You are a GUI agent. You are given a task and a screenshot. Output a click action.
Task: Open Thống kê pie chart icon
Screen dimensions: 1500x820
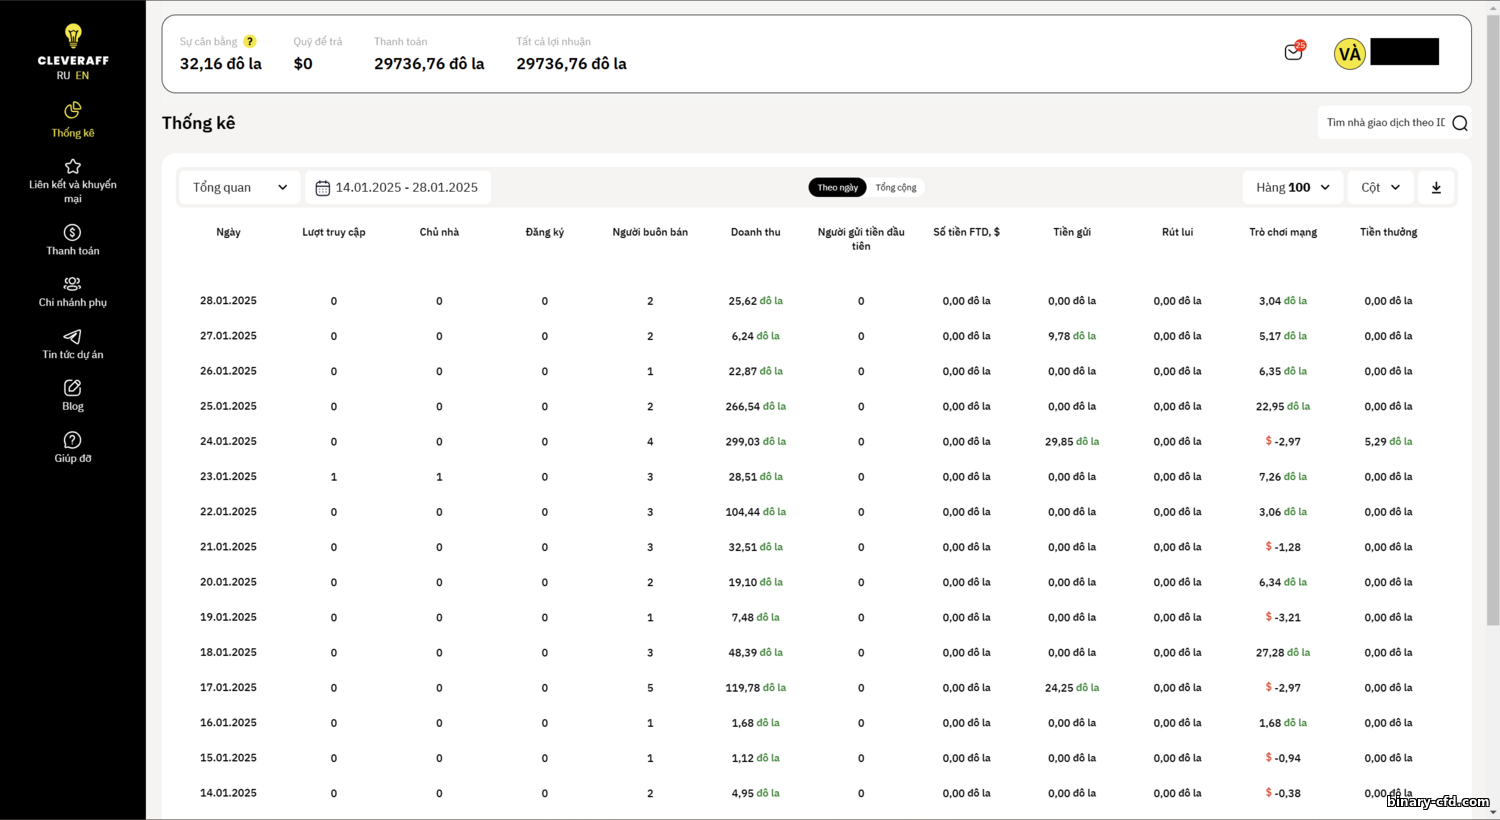72,110
